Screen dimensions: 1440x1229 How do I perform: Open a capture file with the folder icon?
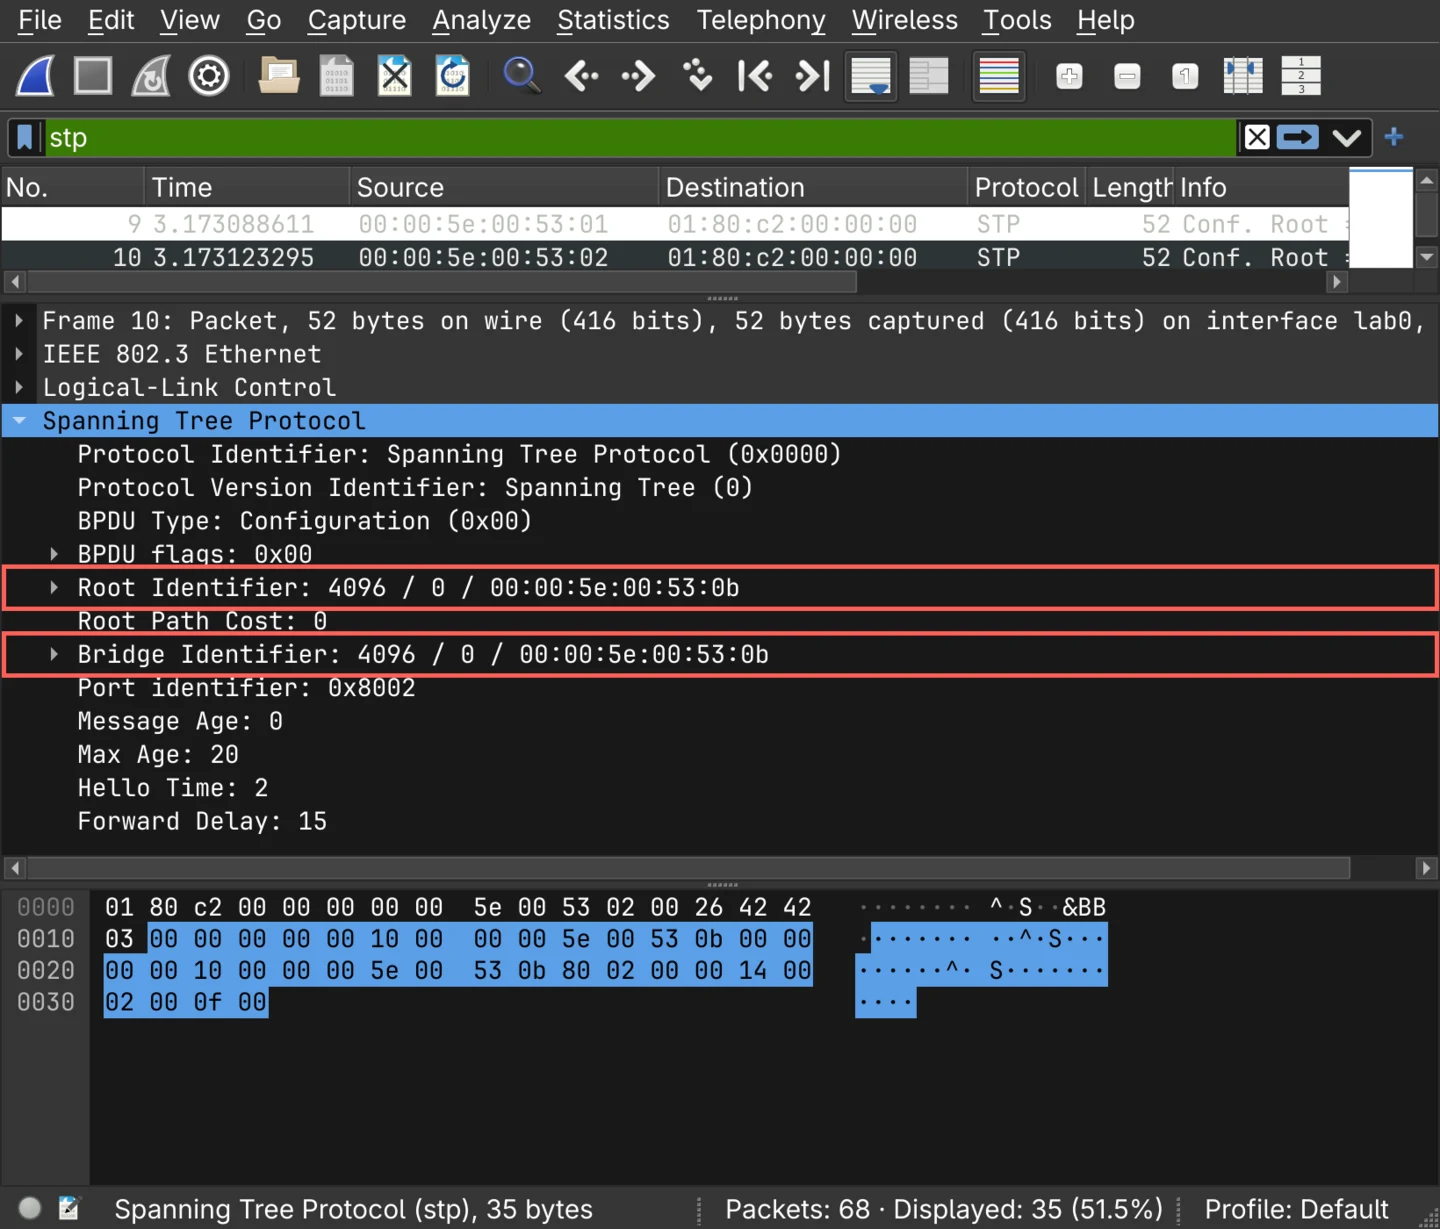click(279, 76)
